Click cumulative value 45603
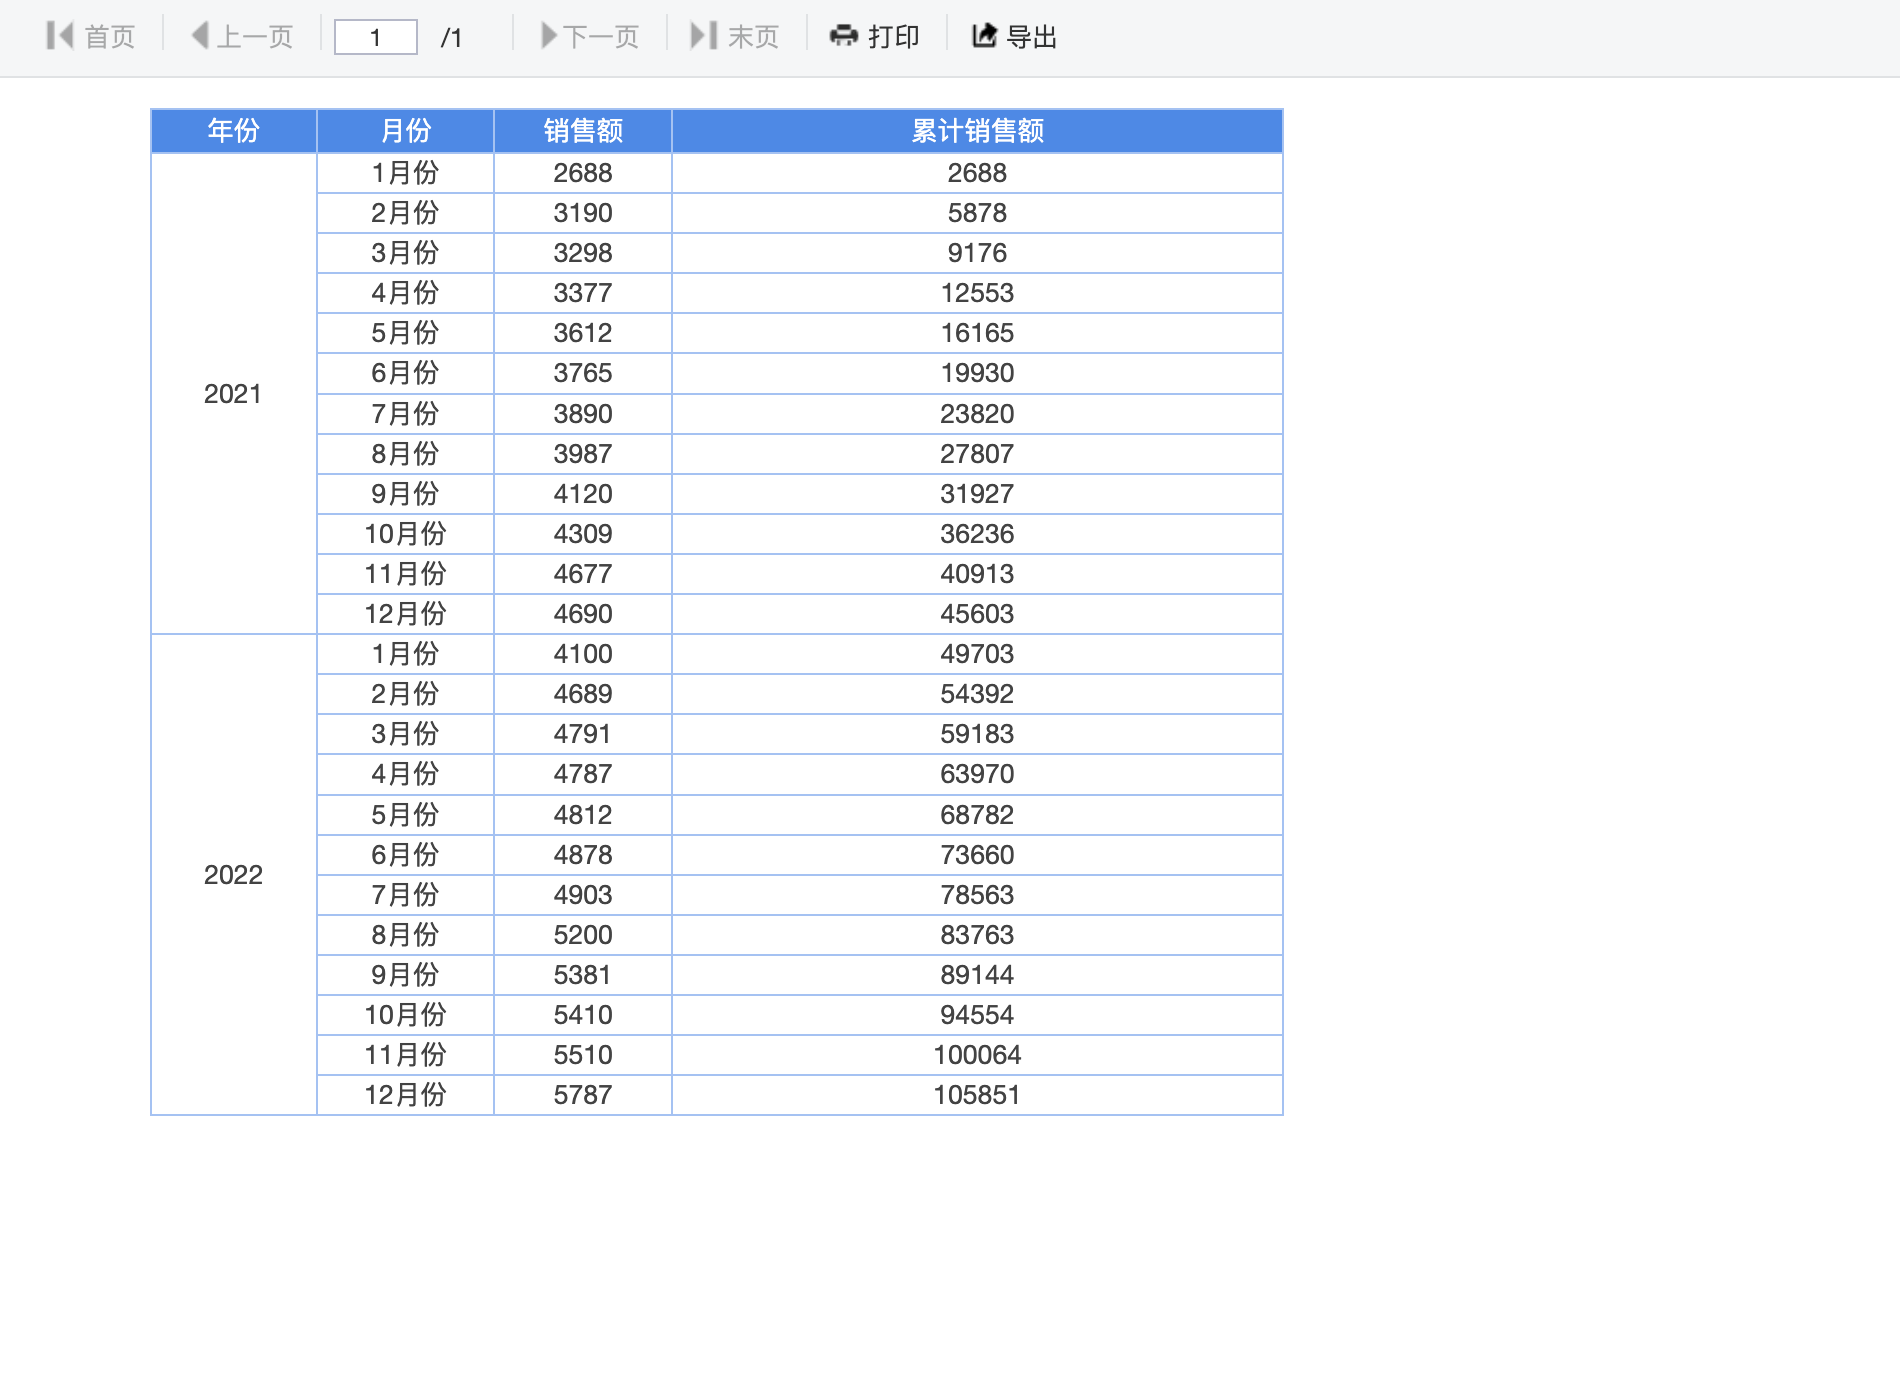This screenshot has height=1388, width=1900. (x=977, y=614)
